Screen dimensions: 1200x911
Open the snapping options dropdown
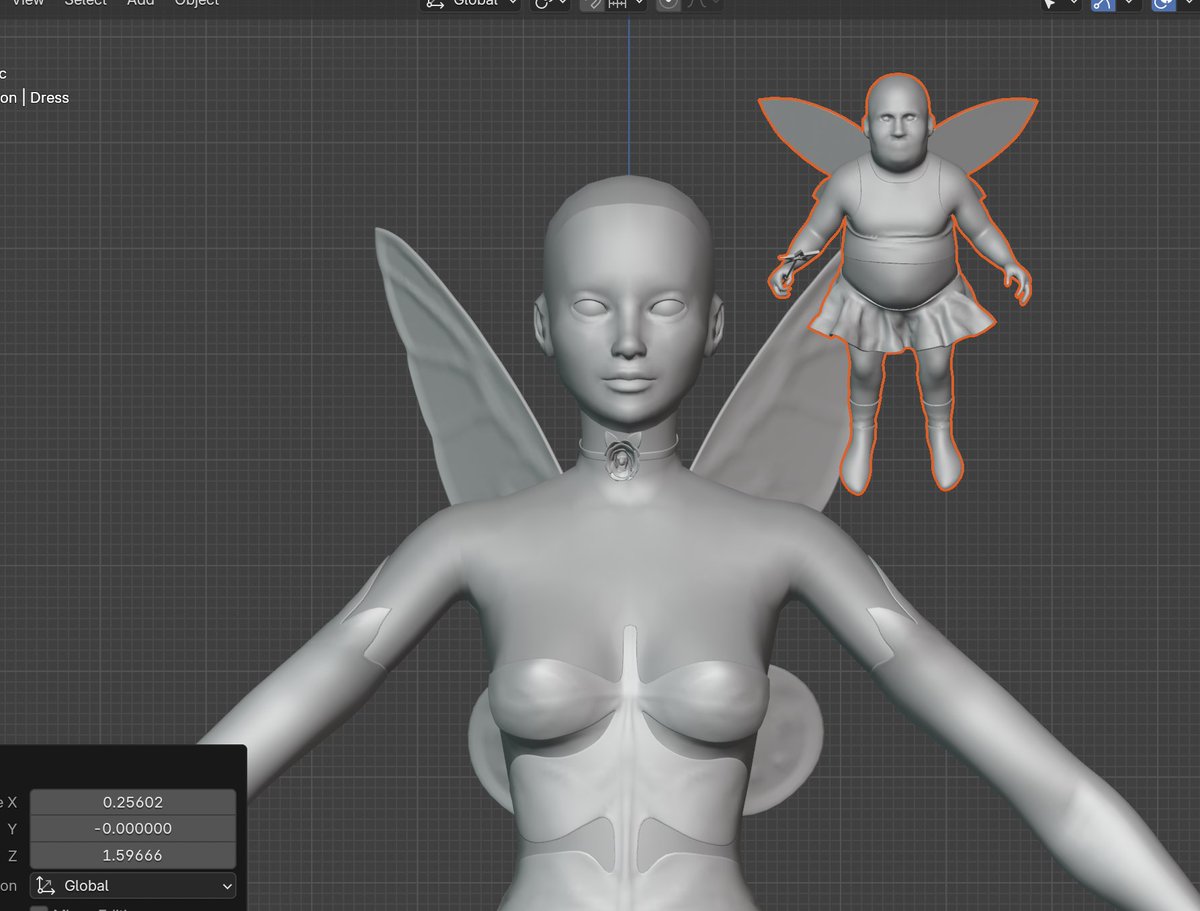pyautogui.click(x=627, y=4)
